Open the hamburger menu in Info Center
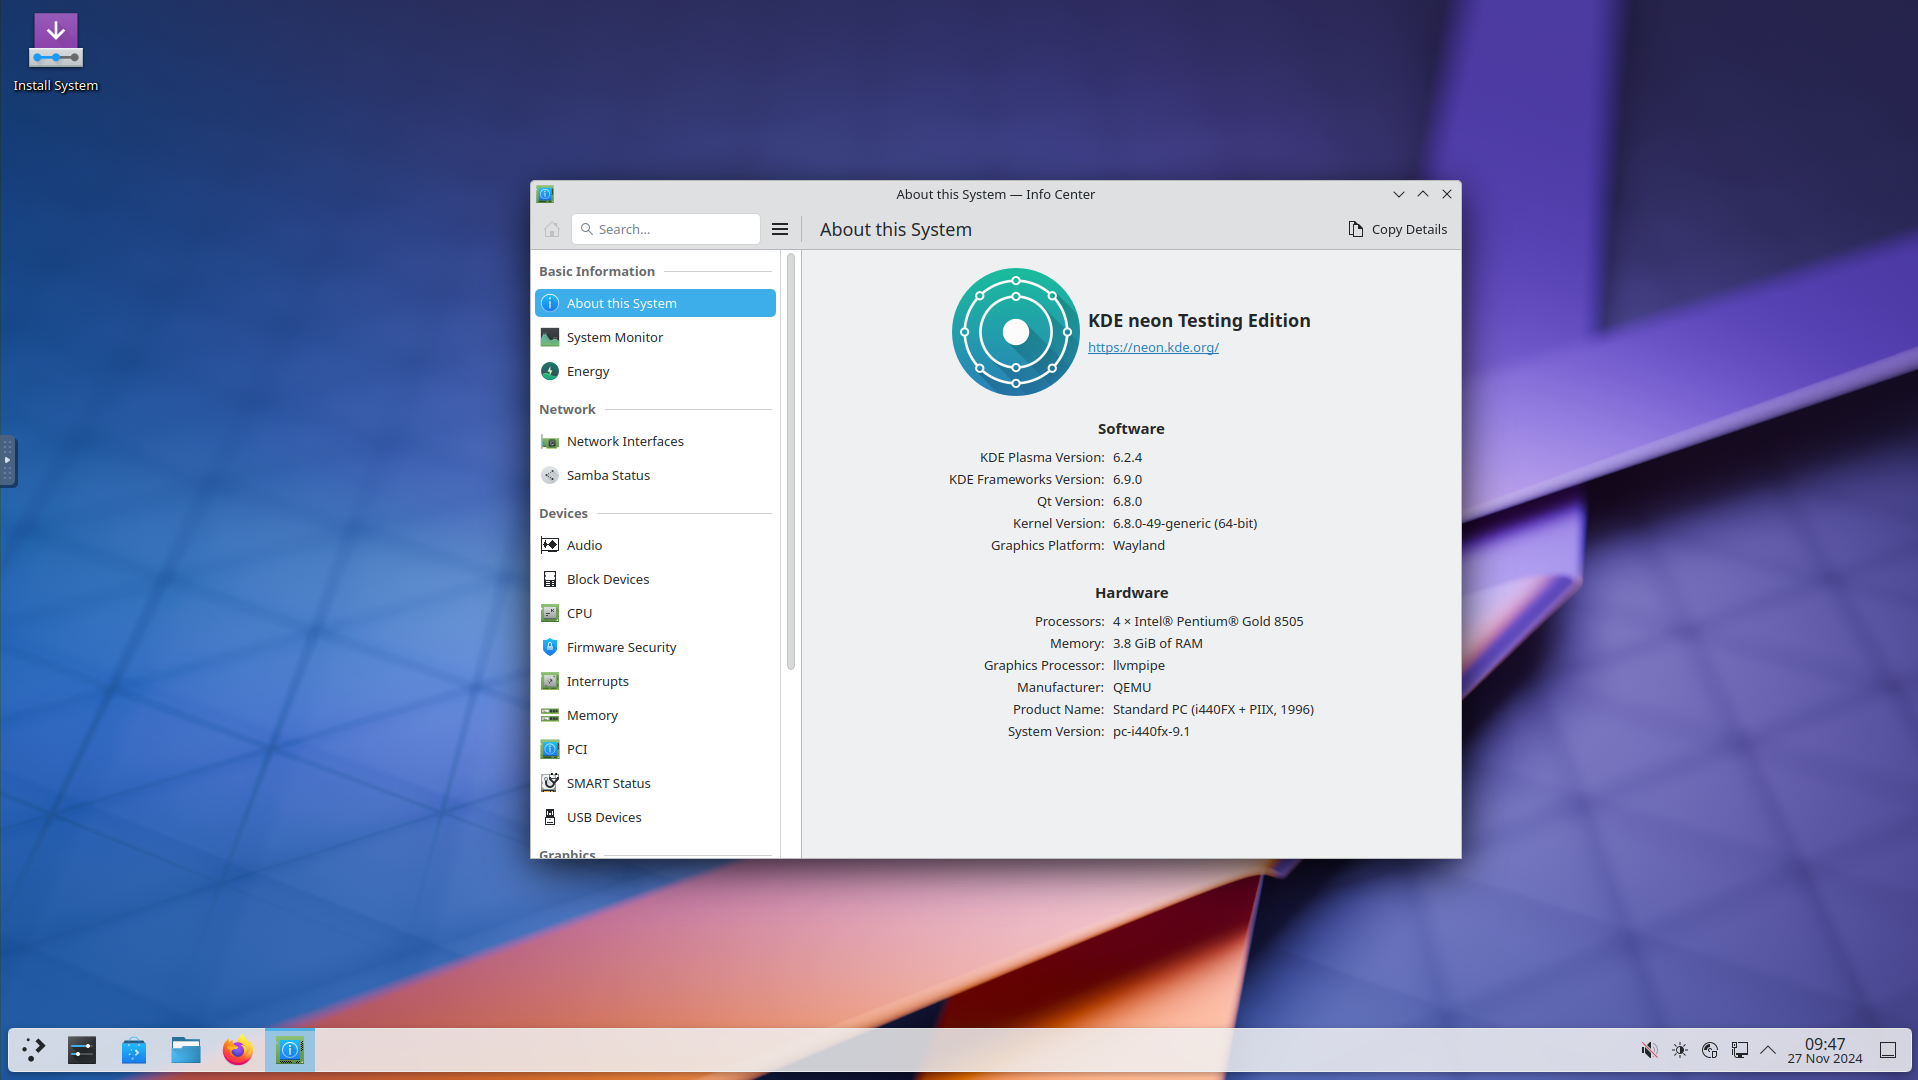The image size is (1918, 1080). 780,229
